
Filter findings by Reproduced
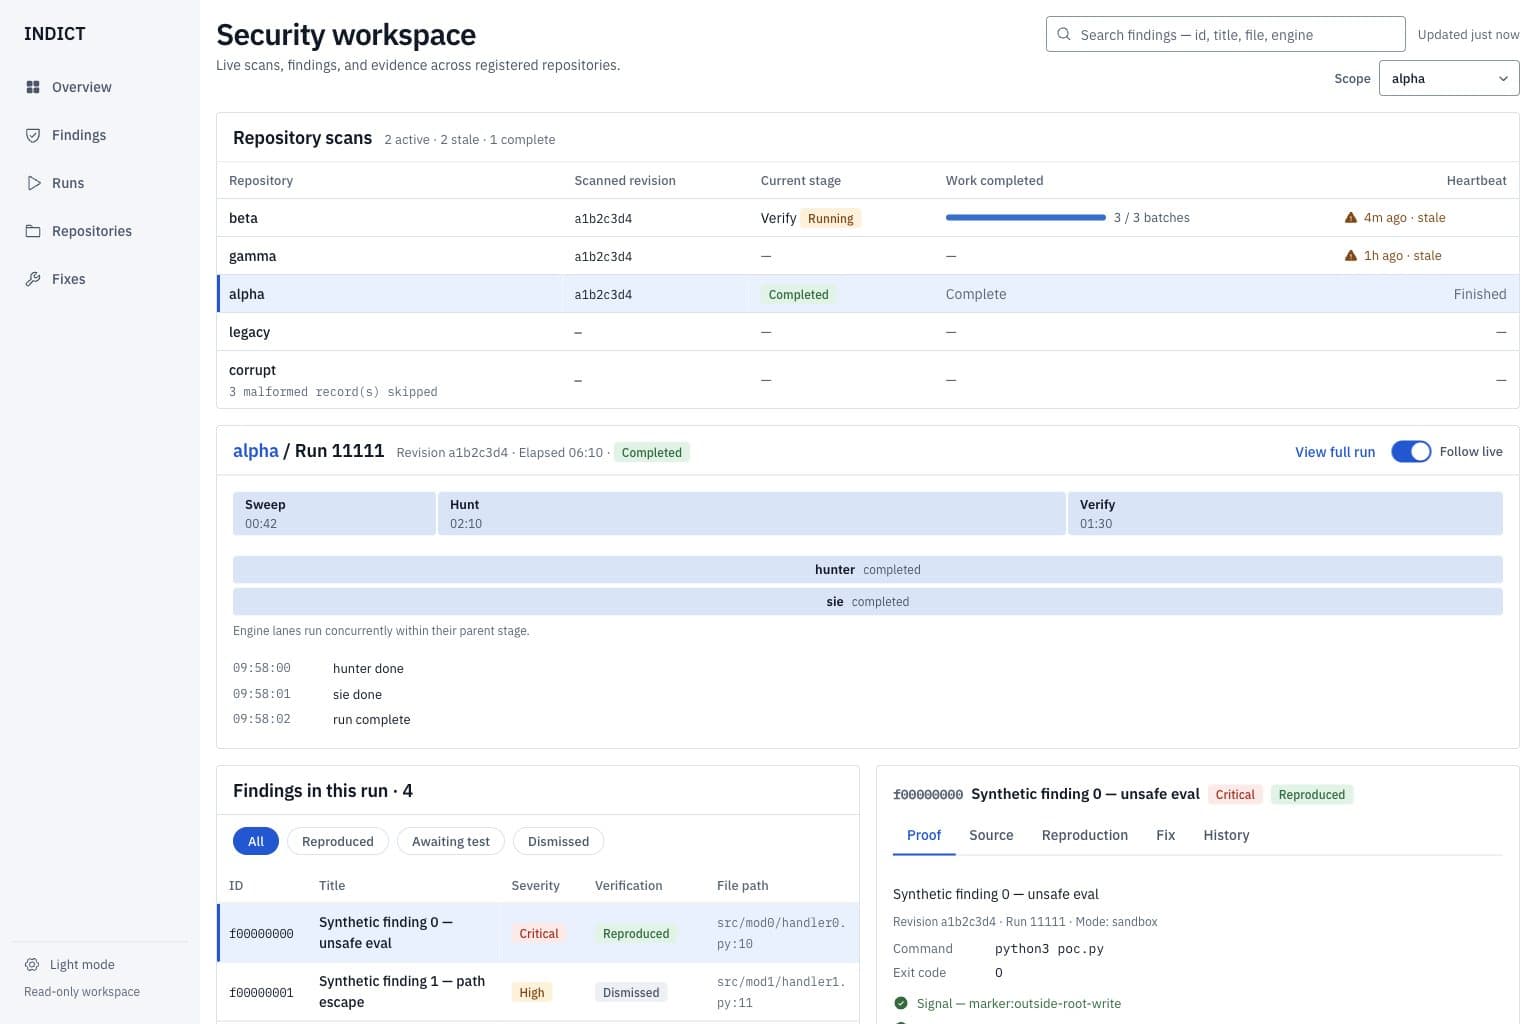338,841
